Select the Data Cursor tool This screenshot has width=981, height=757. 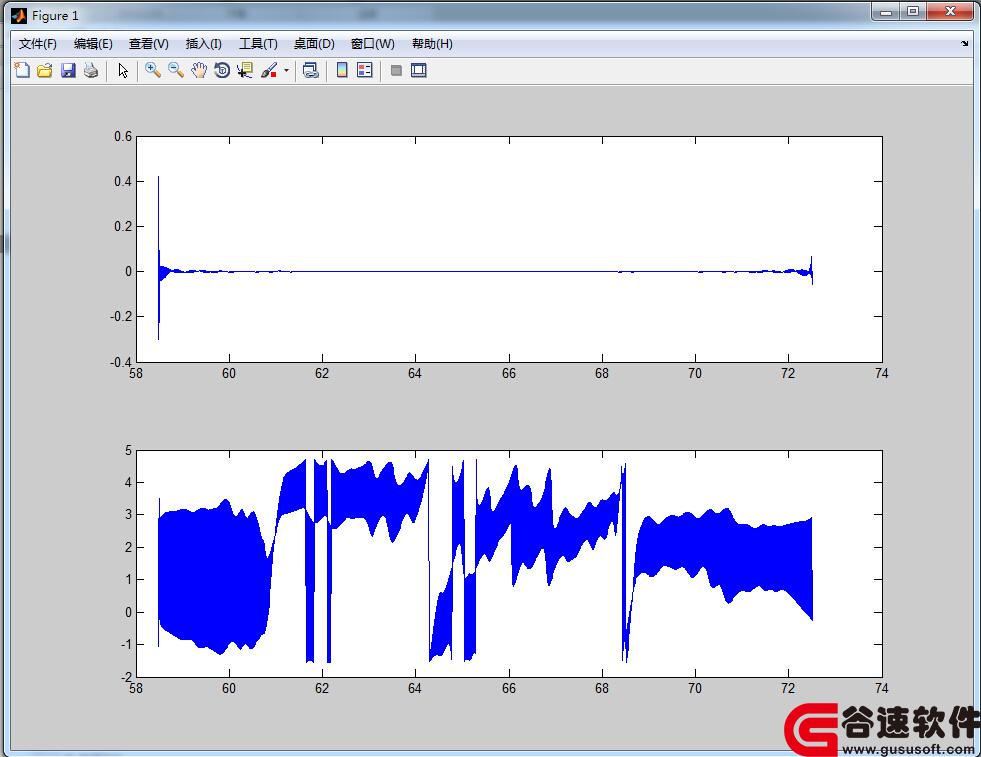(x=245, y=70)
